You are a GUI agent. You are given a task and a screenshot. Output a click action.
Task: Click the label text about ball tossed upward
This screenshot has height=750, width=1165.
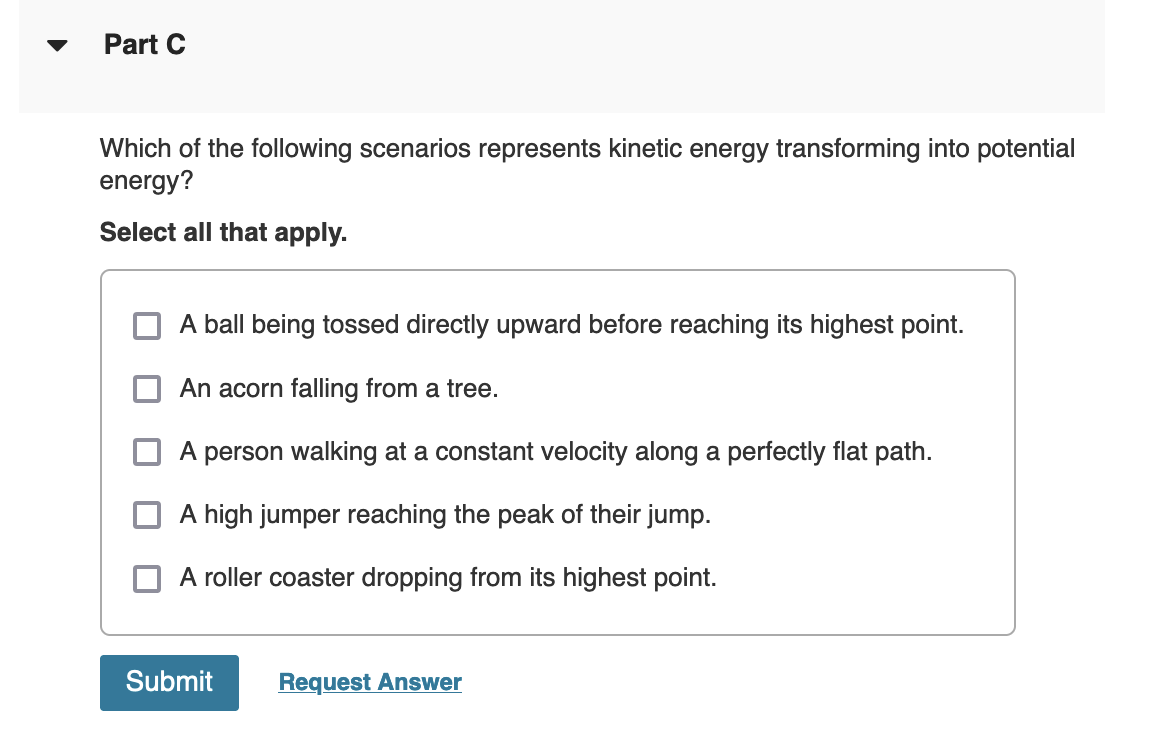coord(571,325)
